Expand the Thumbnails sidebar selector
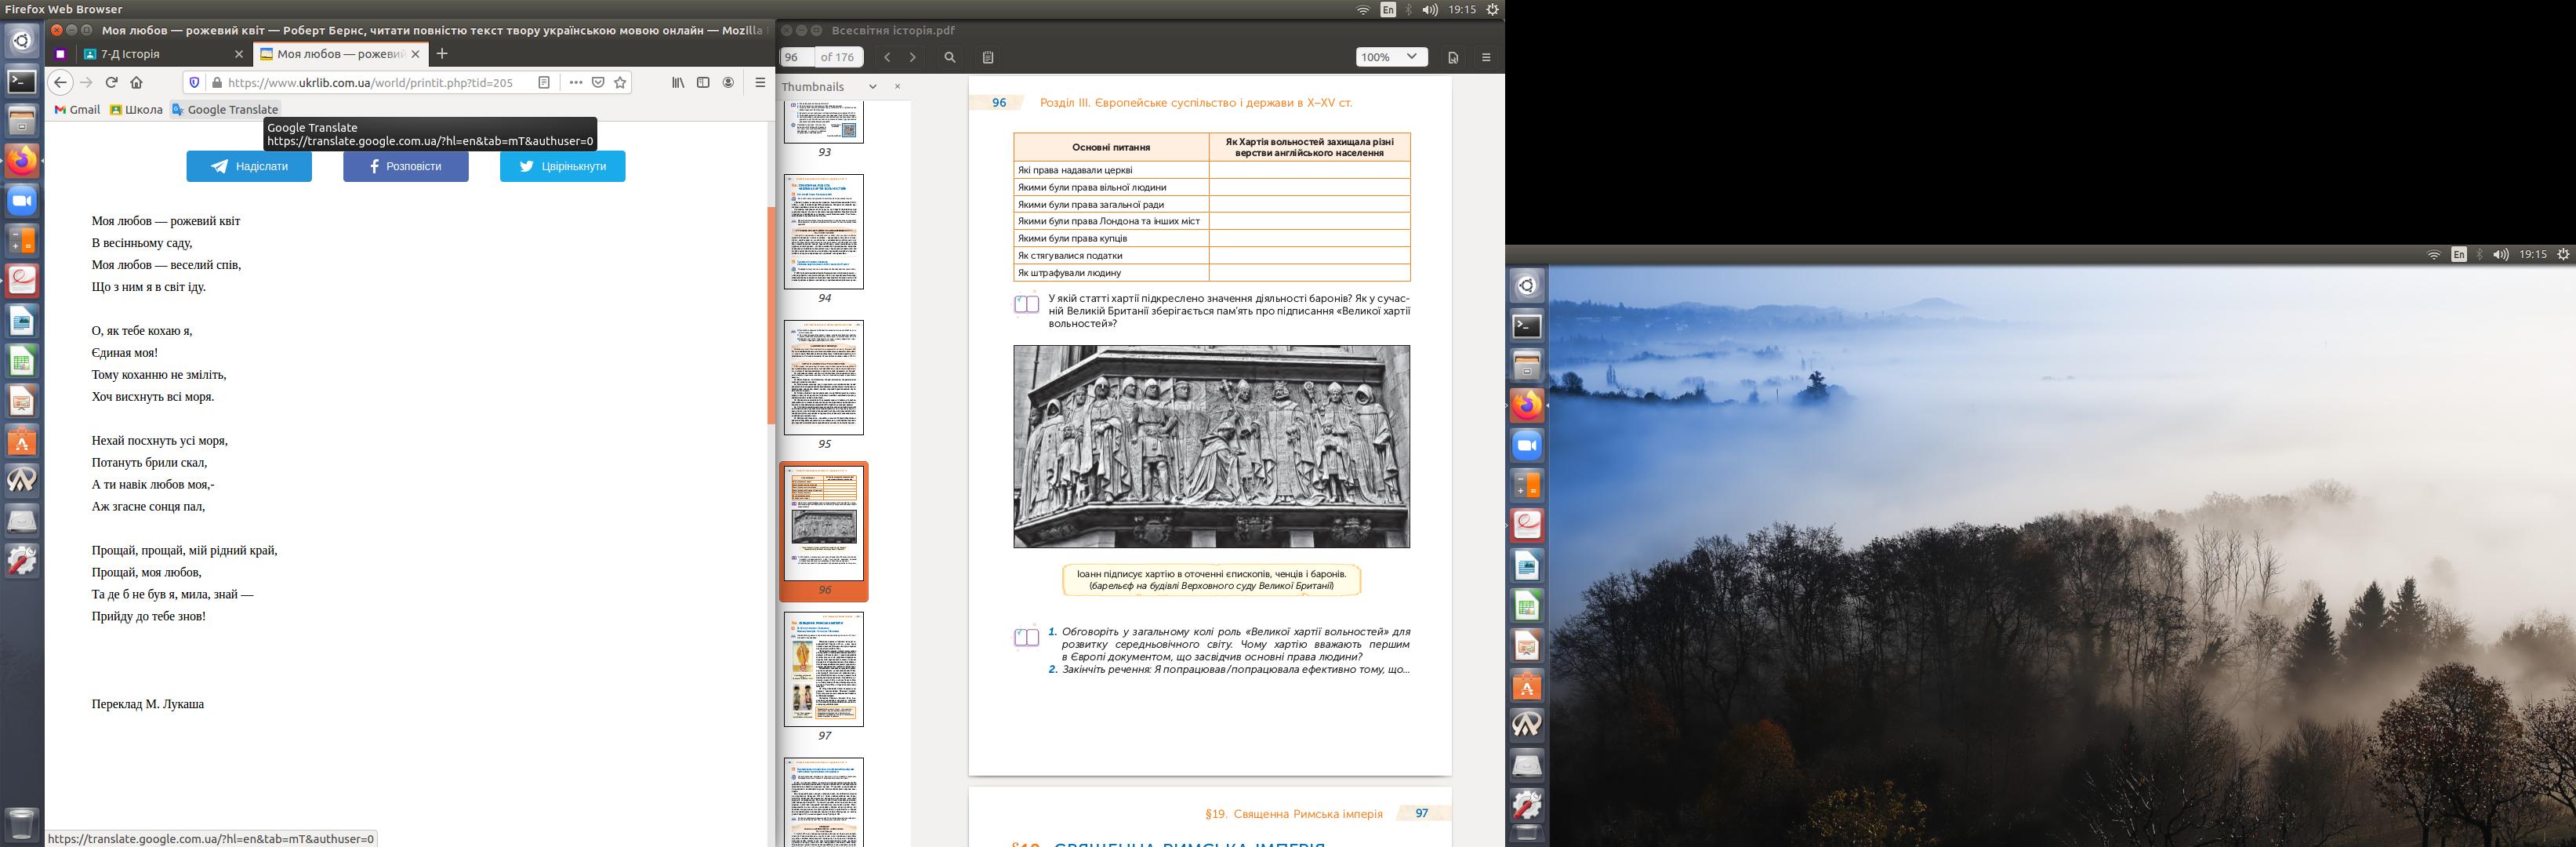This screenshot has width=2576, height=847. pos(872,87)
